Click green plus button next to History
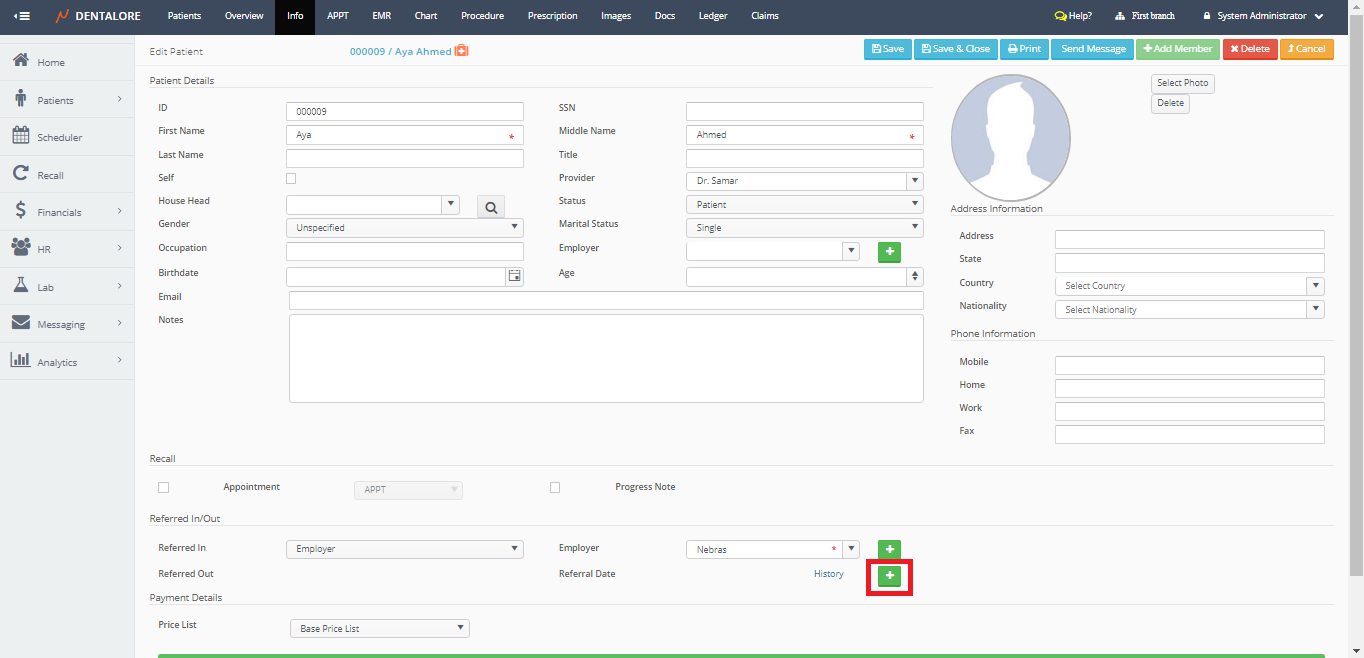This screenshot has height=658, width=1364. (889, 576)
